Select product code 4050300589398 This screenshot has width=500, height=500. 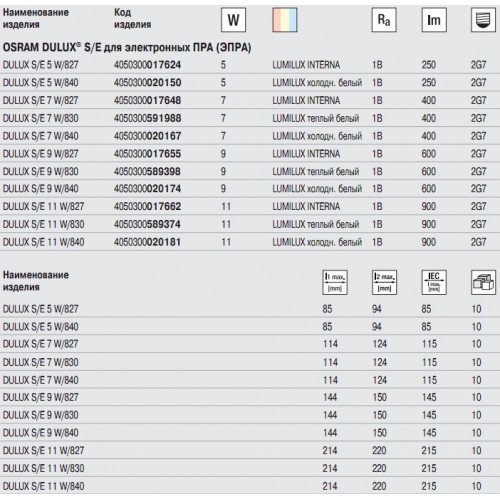coord(147,171)
